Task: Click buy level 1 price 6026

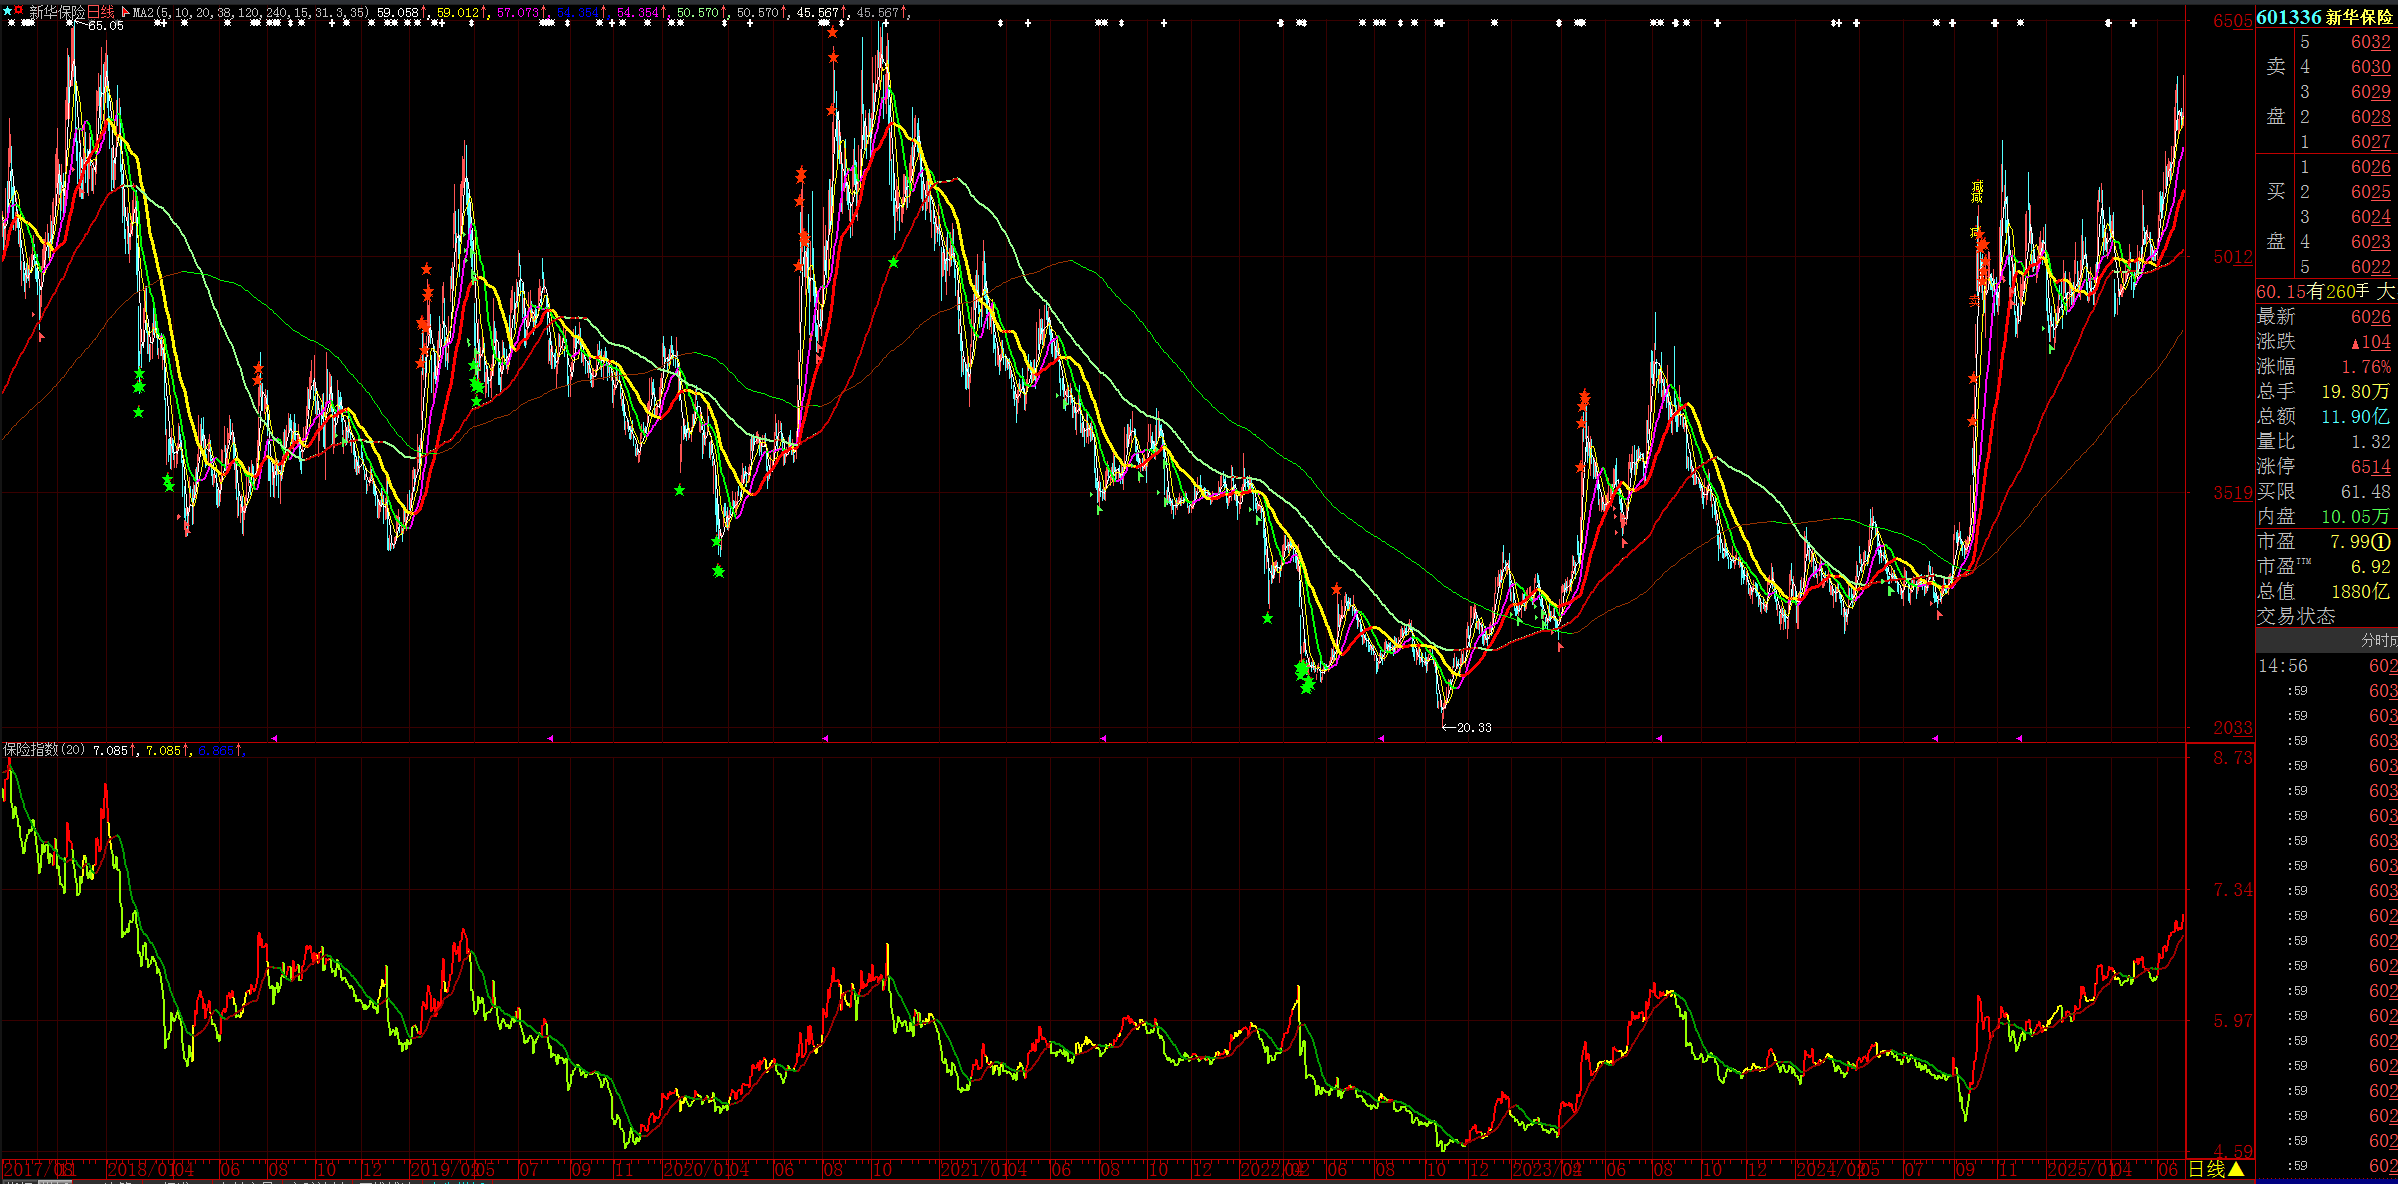Action: pyautogui.click(x=2370, y=167)
